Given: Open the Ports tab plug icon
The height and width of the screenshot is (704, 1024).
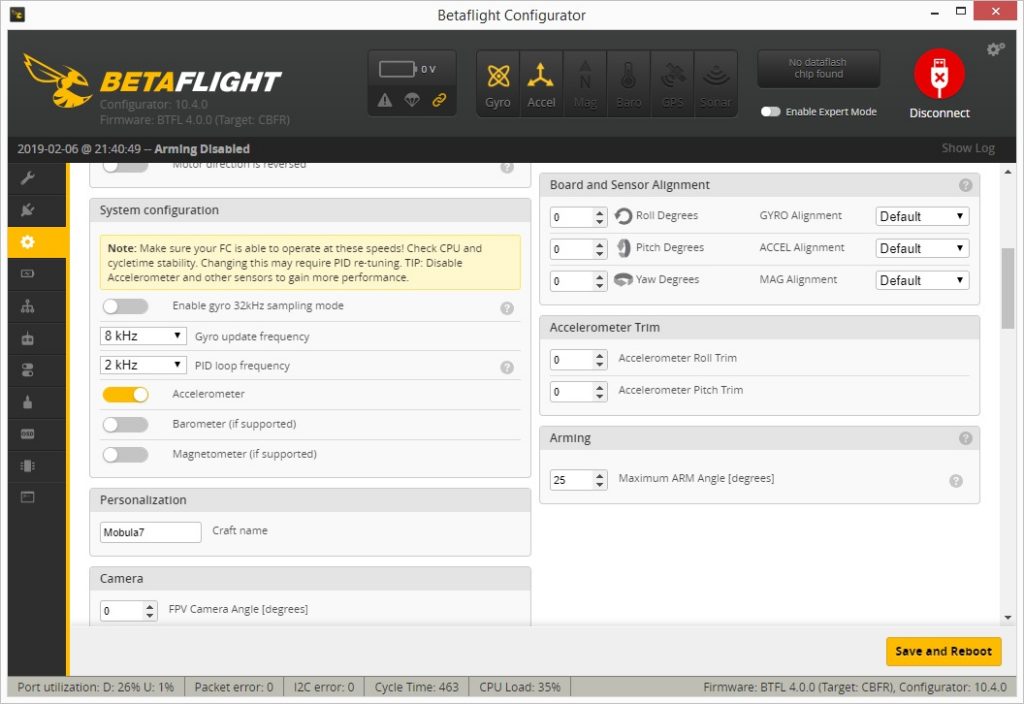Looking at the screenshot, I should click(27, 210).
